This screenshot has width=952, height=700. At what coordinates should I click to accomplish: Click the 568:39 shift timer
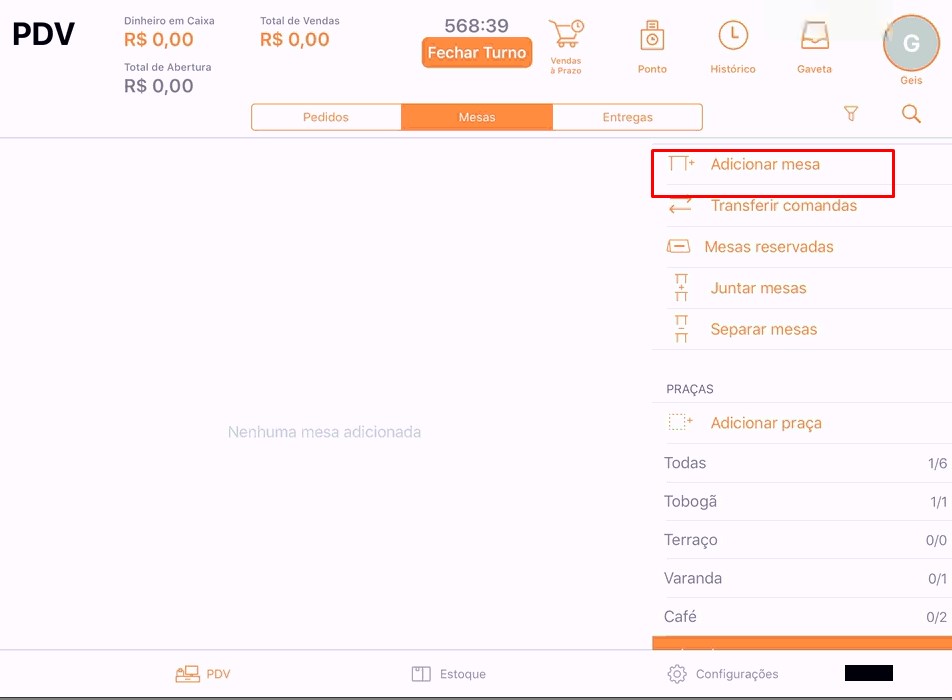pyautogui.click(x=477, y=25)
